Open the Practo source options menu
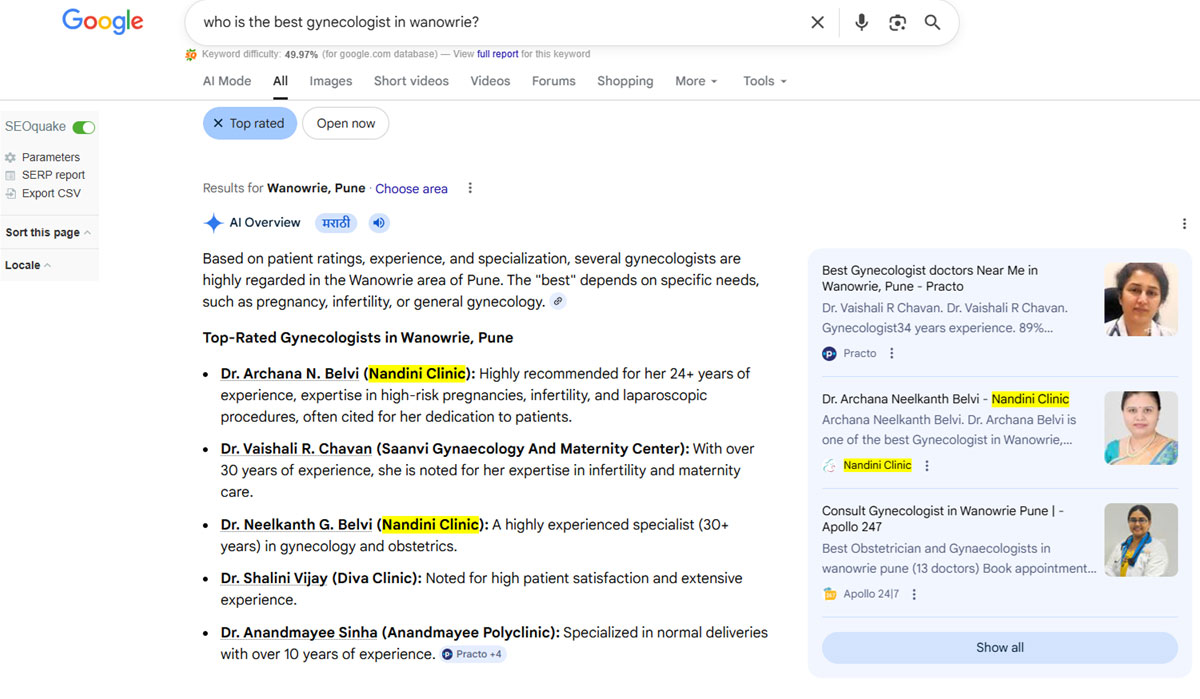The width and height of the screenshot is (1200, 699). tap(892, 353)
